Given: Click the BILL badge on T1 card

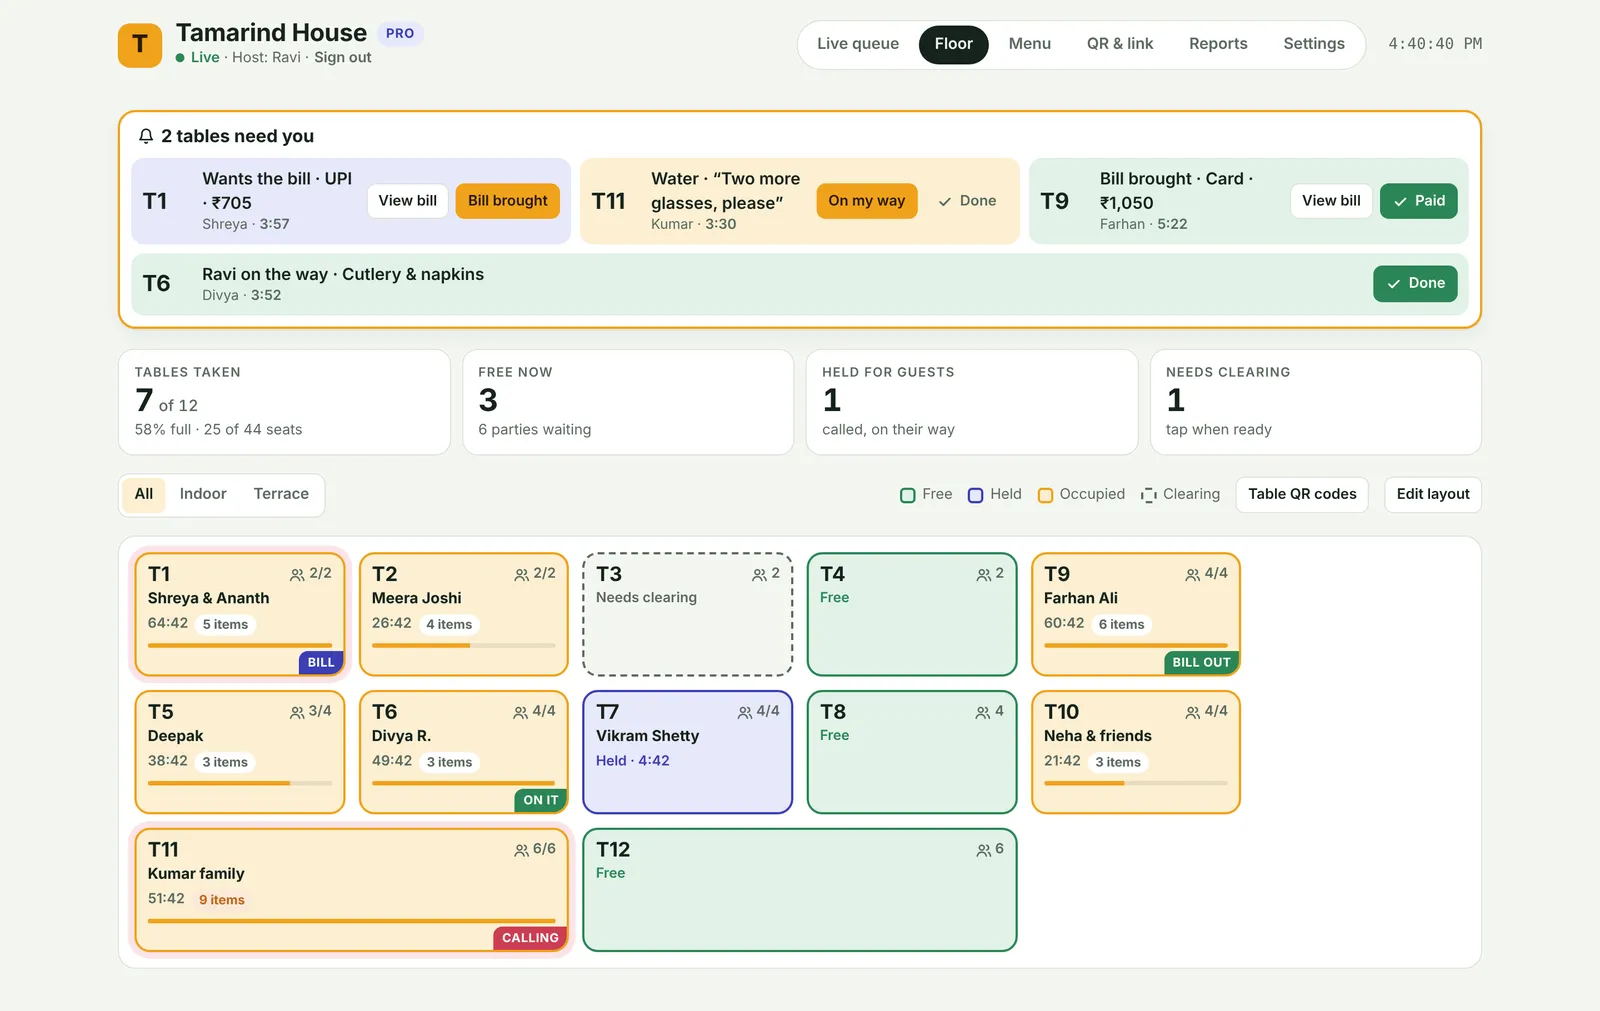Looking at the screenshot, I should [321, 662].
